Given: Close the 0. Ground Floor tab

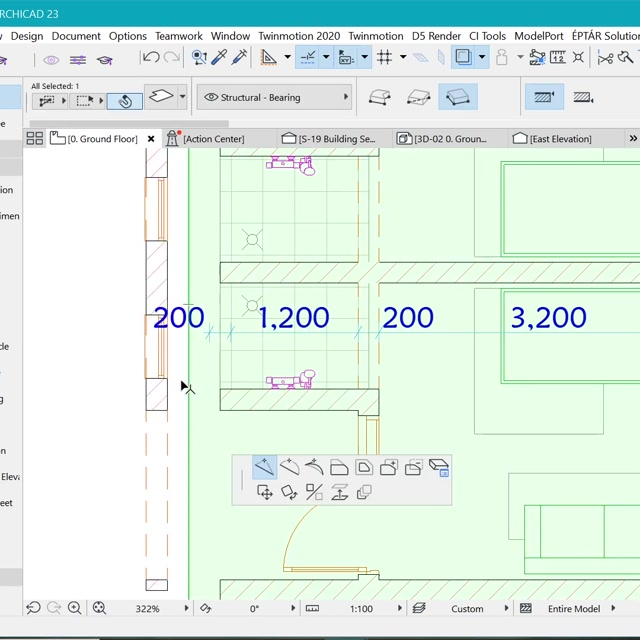Looking at the screenshot, I should 151,139.
